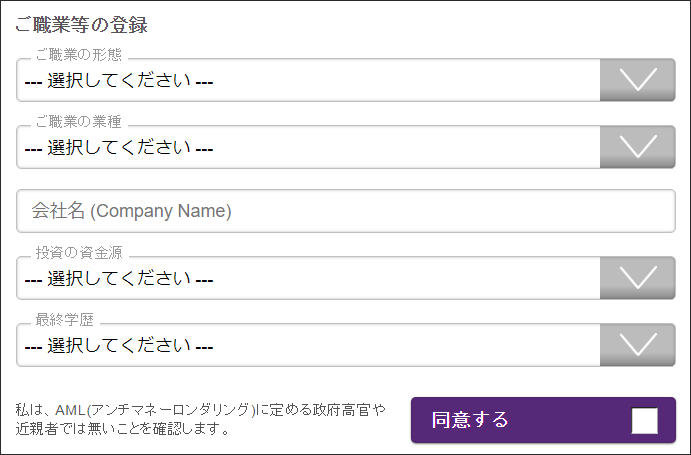Tick the white checkbox inside 同意する
691x455 pixels.
tap(644, 421)
